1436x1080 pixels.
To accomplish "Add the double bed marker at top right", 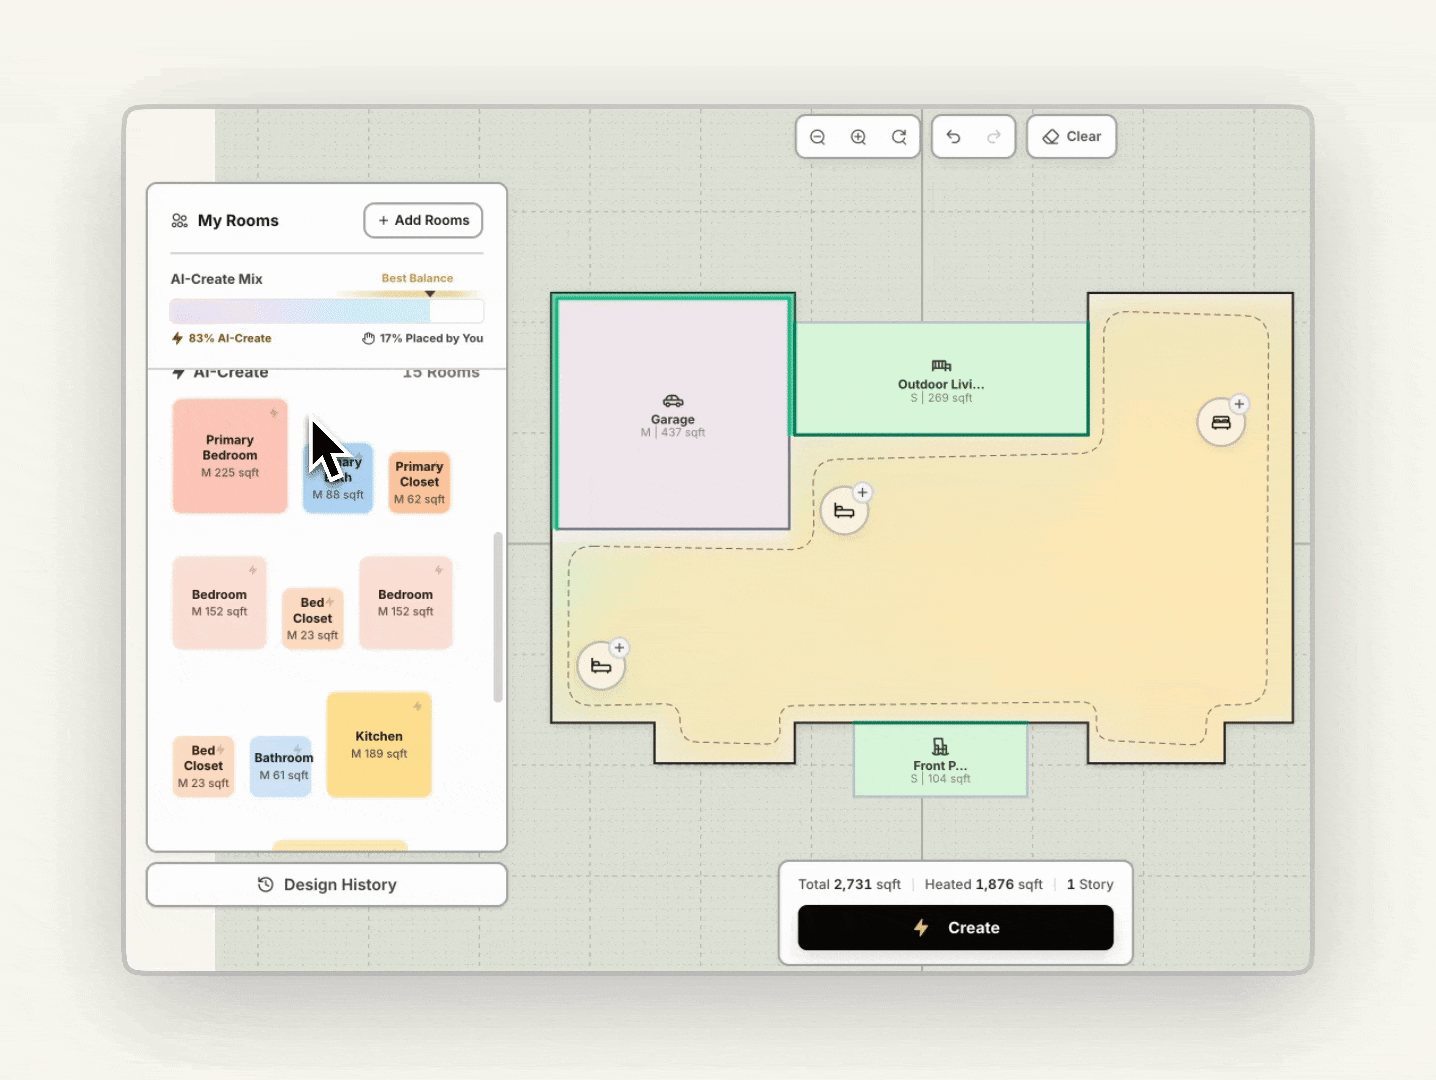I will click(x=1221, y=422).
